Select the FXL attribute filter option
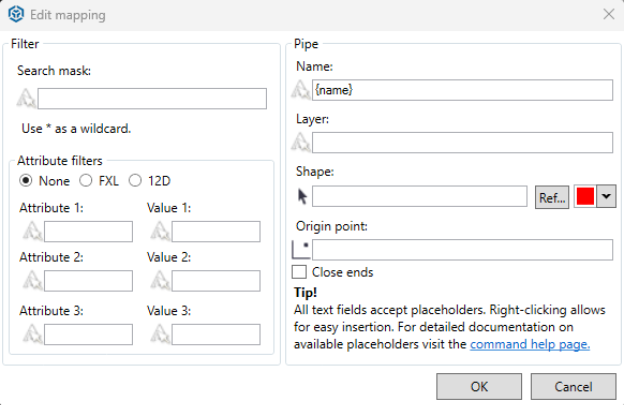624x405 pixels. coord(86,180)
